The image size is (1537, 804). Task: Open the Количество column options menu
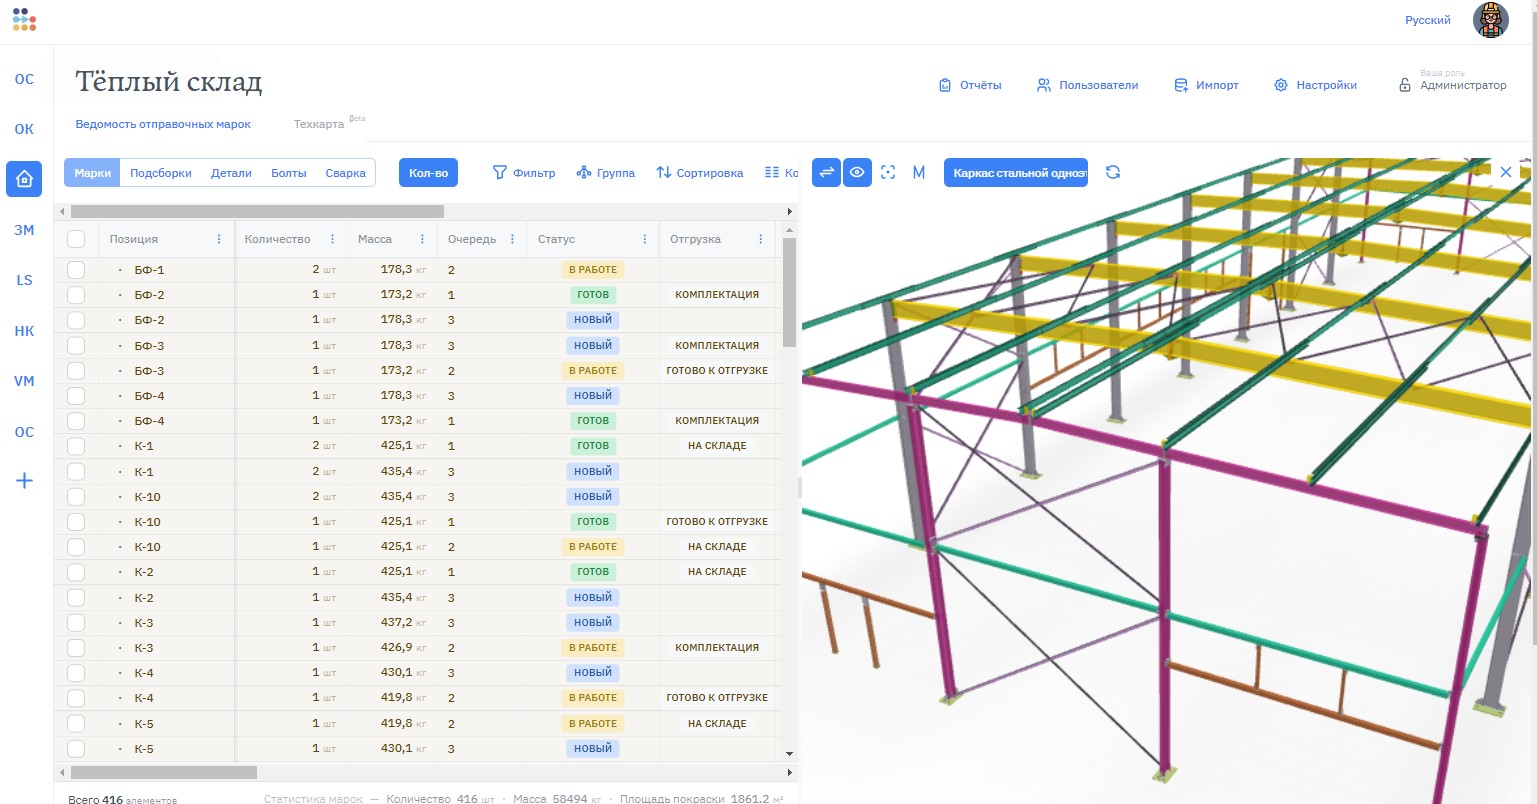pyautogui.click(x=332, y=239)
